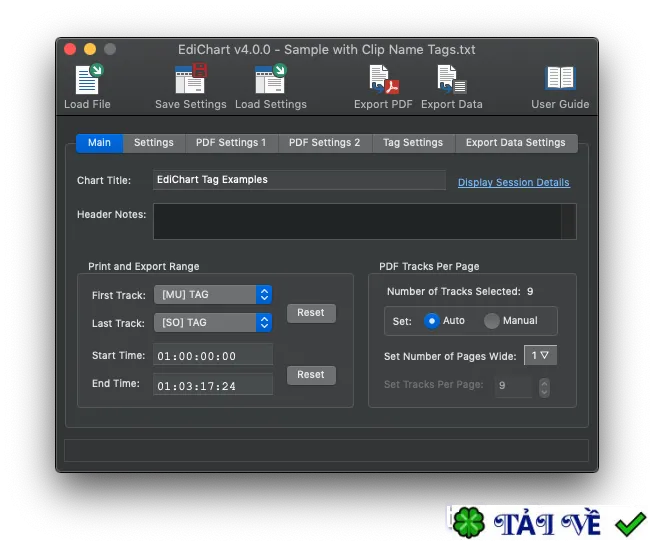Click the Export PDF toolbar icon
The image size is (654, 546).
(384, 79)
